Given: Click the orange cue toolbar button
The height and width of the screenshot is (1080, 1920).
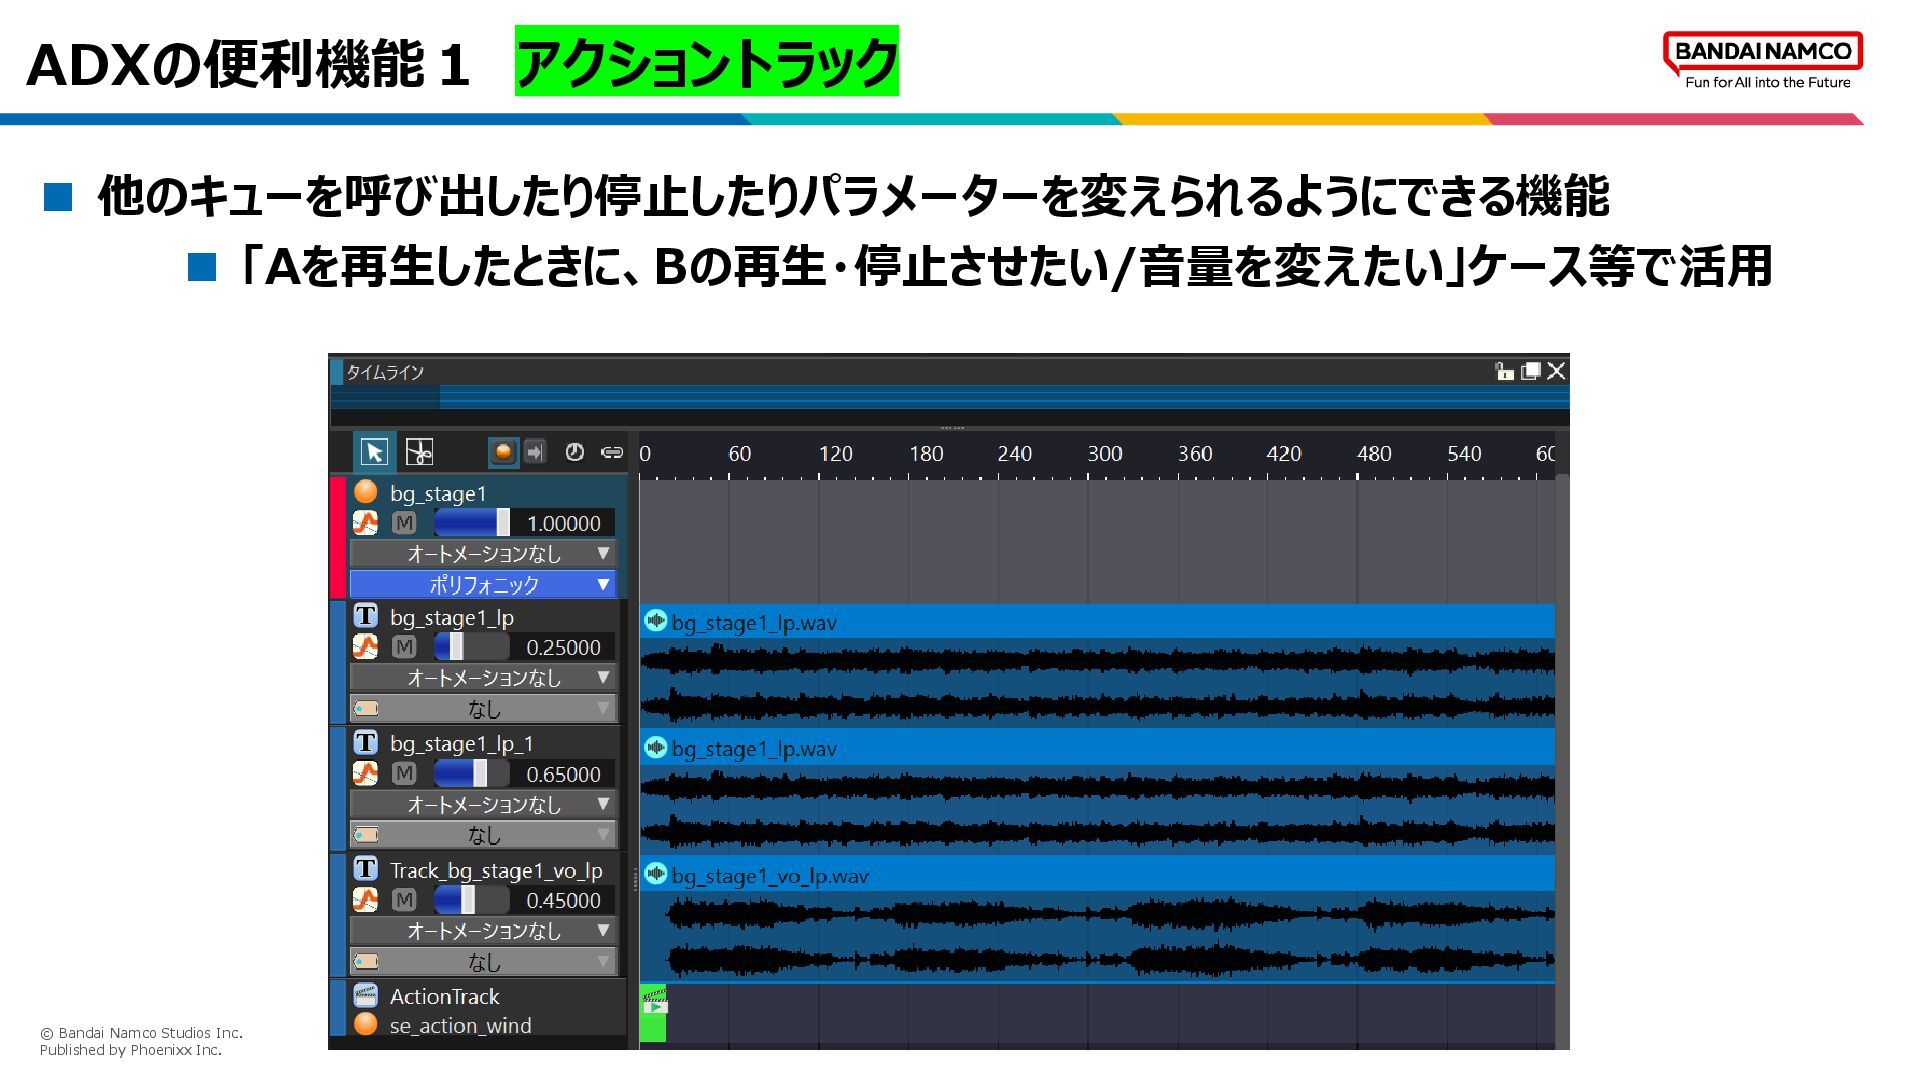Looking at the screenshot, I should coord(503,453).
